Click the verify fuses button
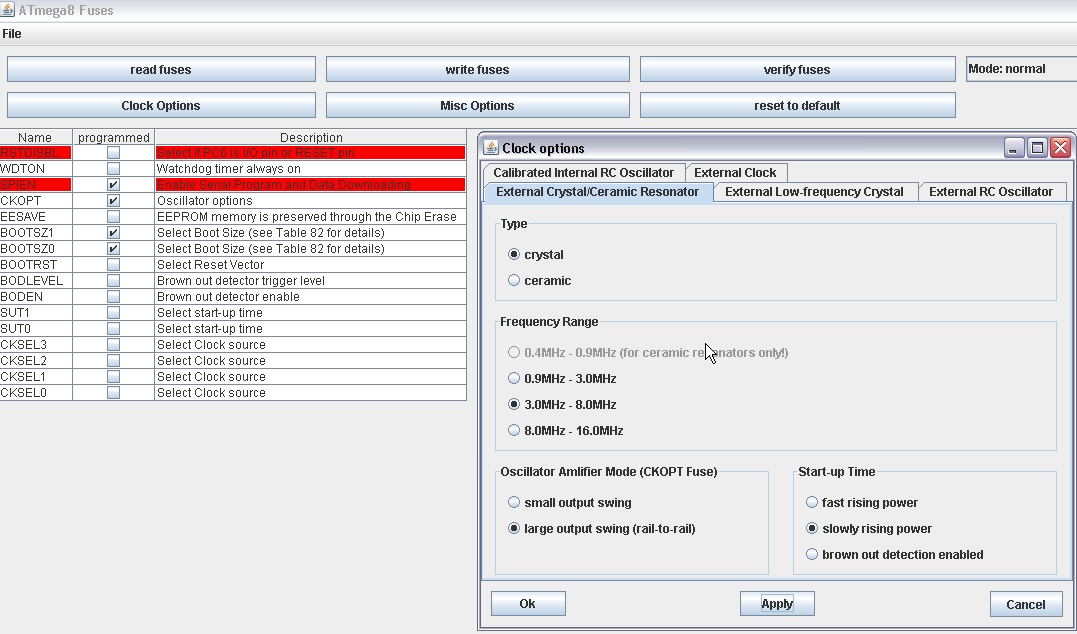The width and height of the screenshot is (1077, 634). click(797, 69)
